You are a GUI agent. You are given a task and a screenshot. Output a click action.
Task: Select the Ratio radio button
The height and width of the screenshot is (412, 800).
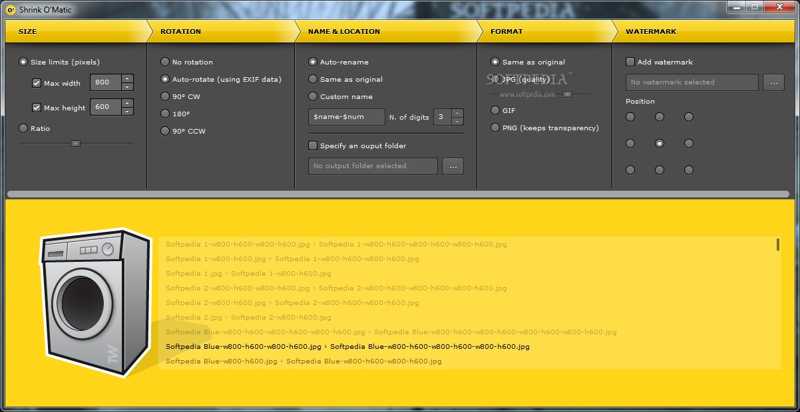pos(23,128)
